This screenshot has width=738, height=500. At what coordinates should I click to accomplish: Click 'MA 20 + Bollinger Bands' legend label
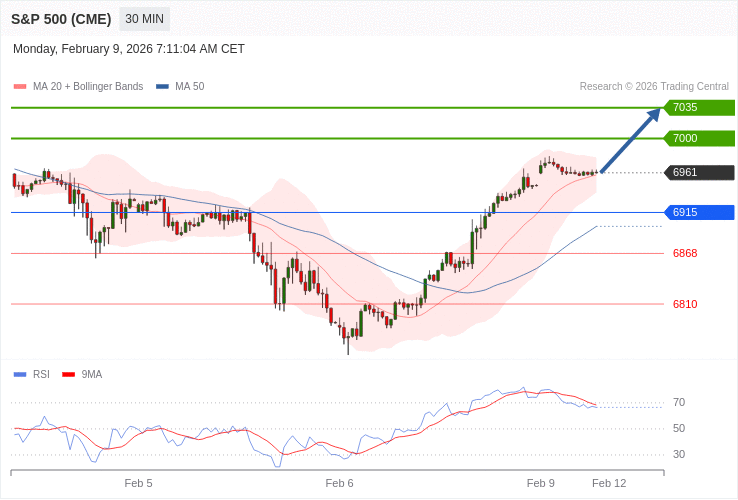point(88,87)
